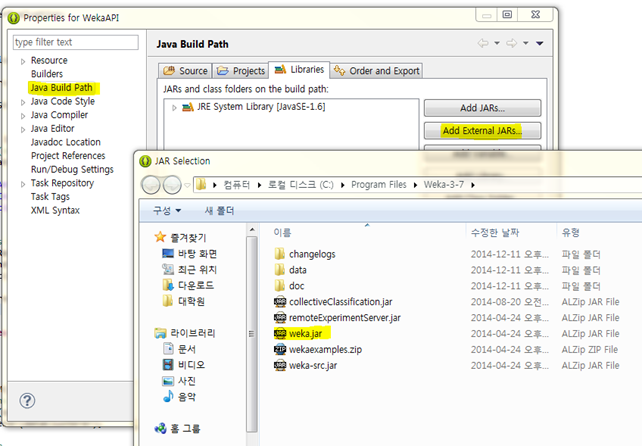Select Javadoc Location in the tree
This screenshot has height=446, width=642.
tap(66, 142)
